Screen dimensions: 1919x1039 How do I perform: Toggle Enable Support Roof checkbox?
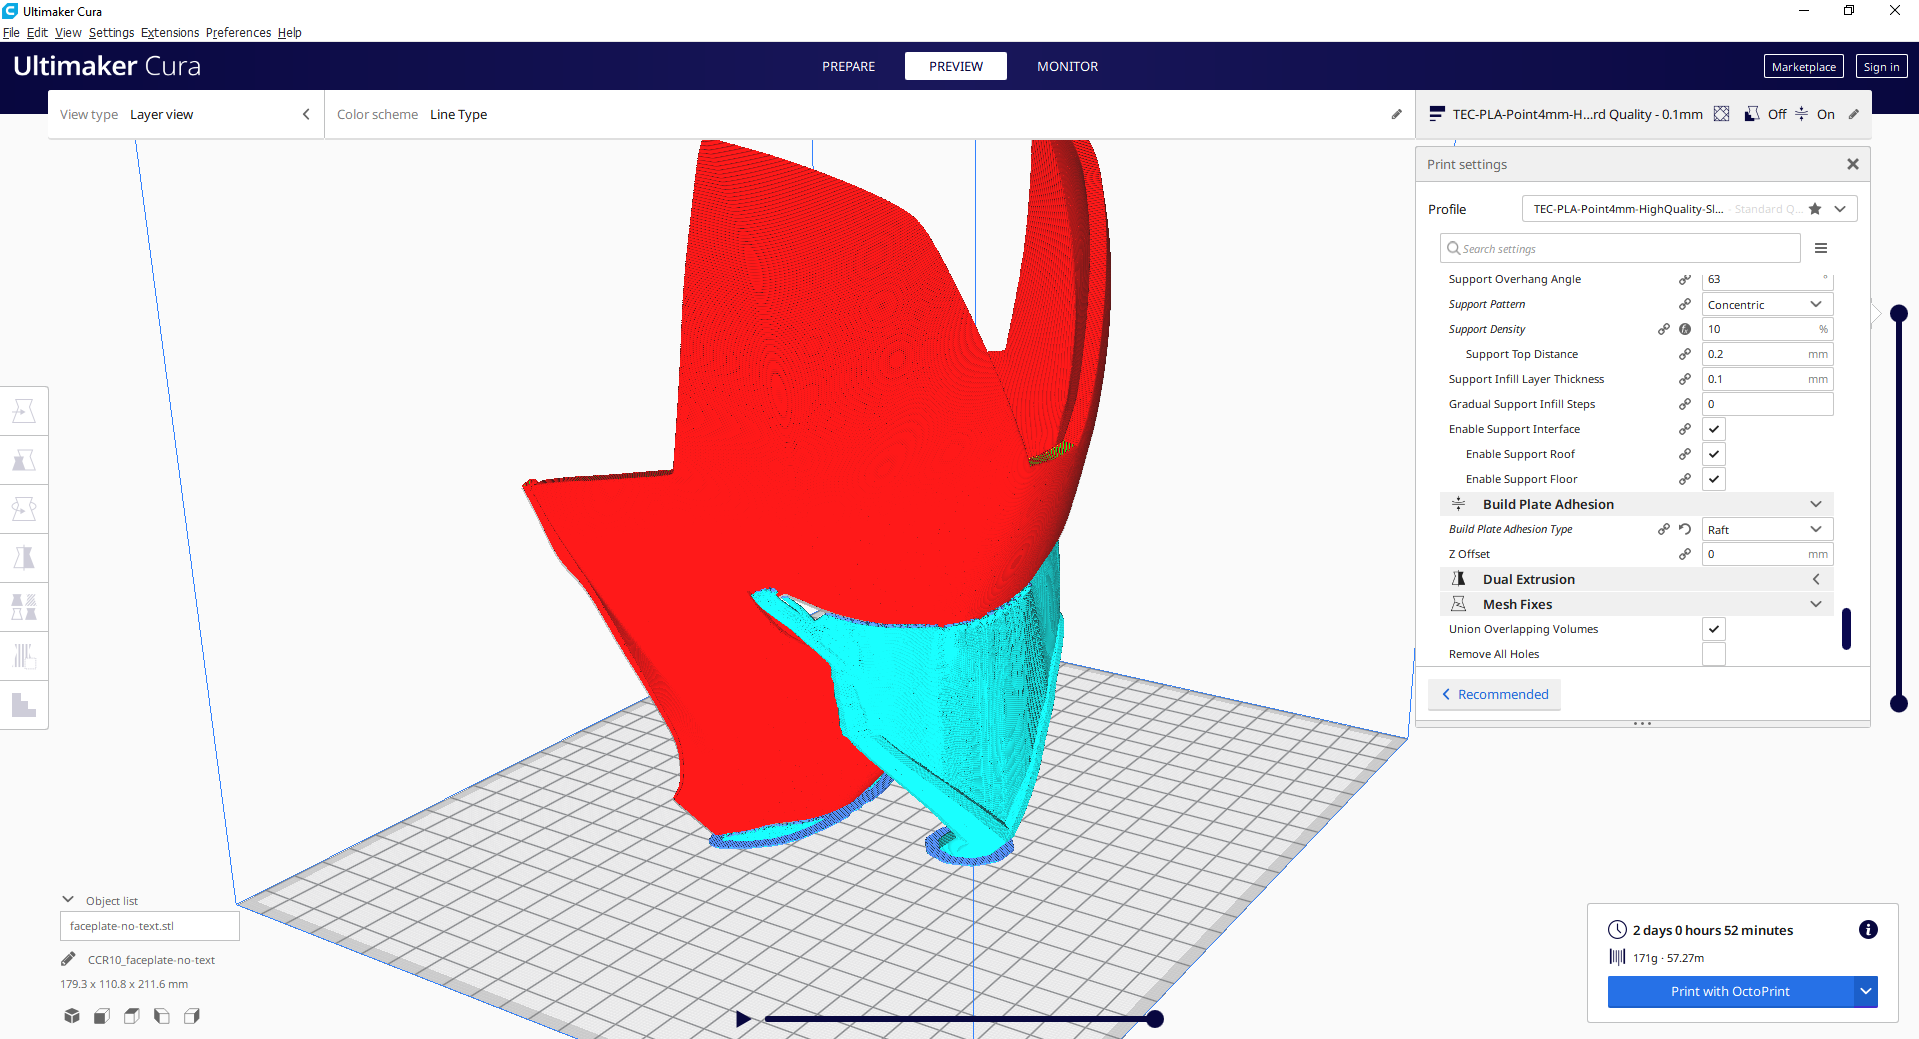point(1714,454)
